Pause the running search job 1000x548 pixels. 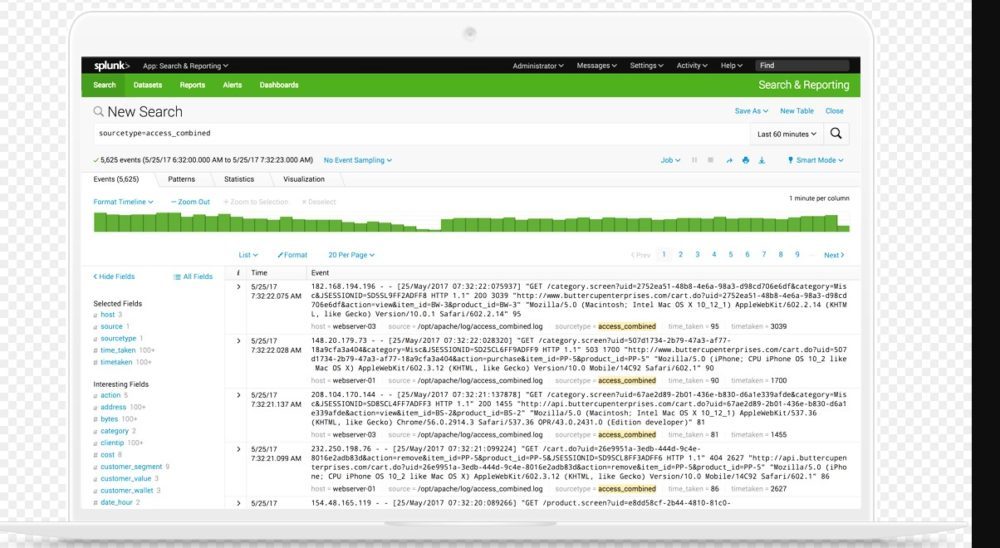click(x=694, y=160)
